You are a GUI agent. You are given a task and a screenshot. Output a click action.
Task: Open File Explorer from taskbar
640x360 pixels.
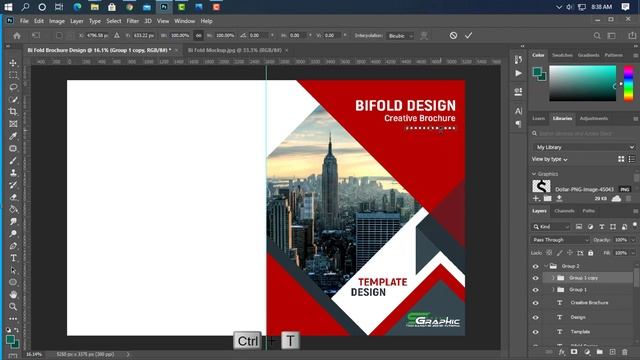click(95, 7)
